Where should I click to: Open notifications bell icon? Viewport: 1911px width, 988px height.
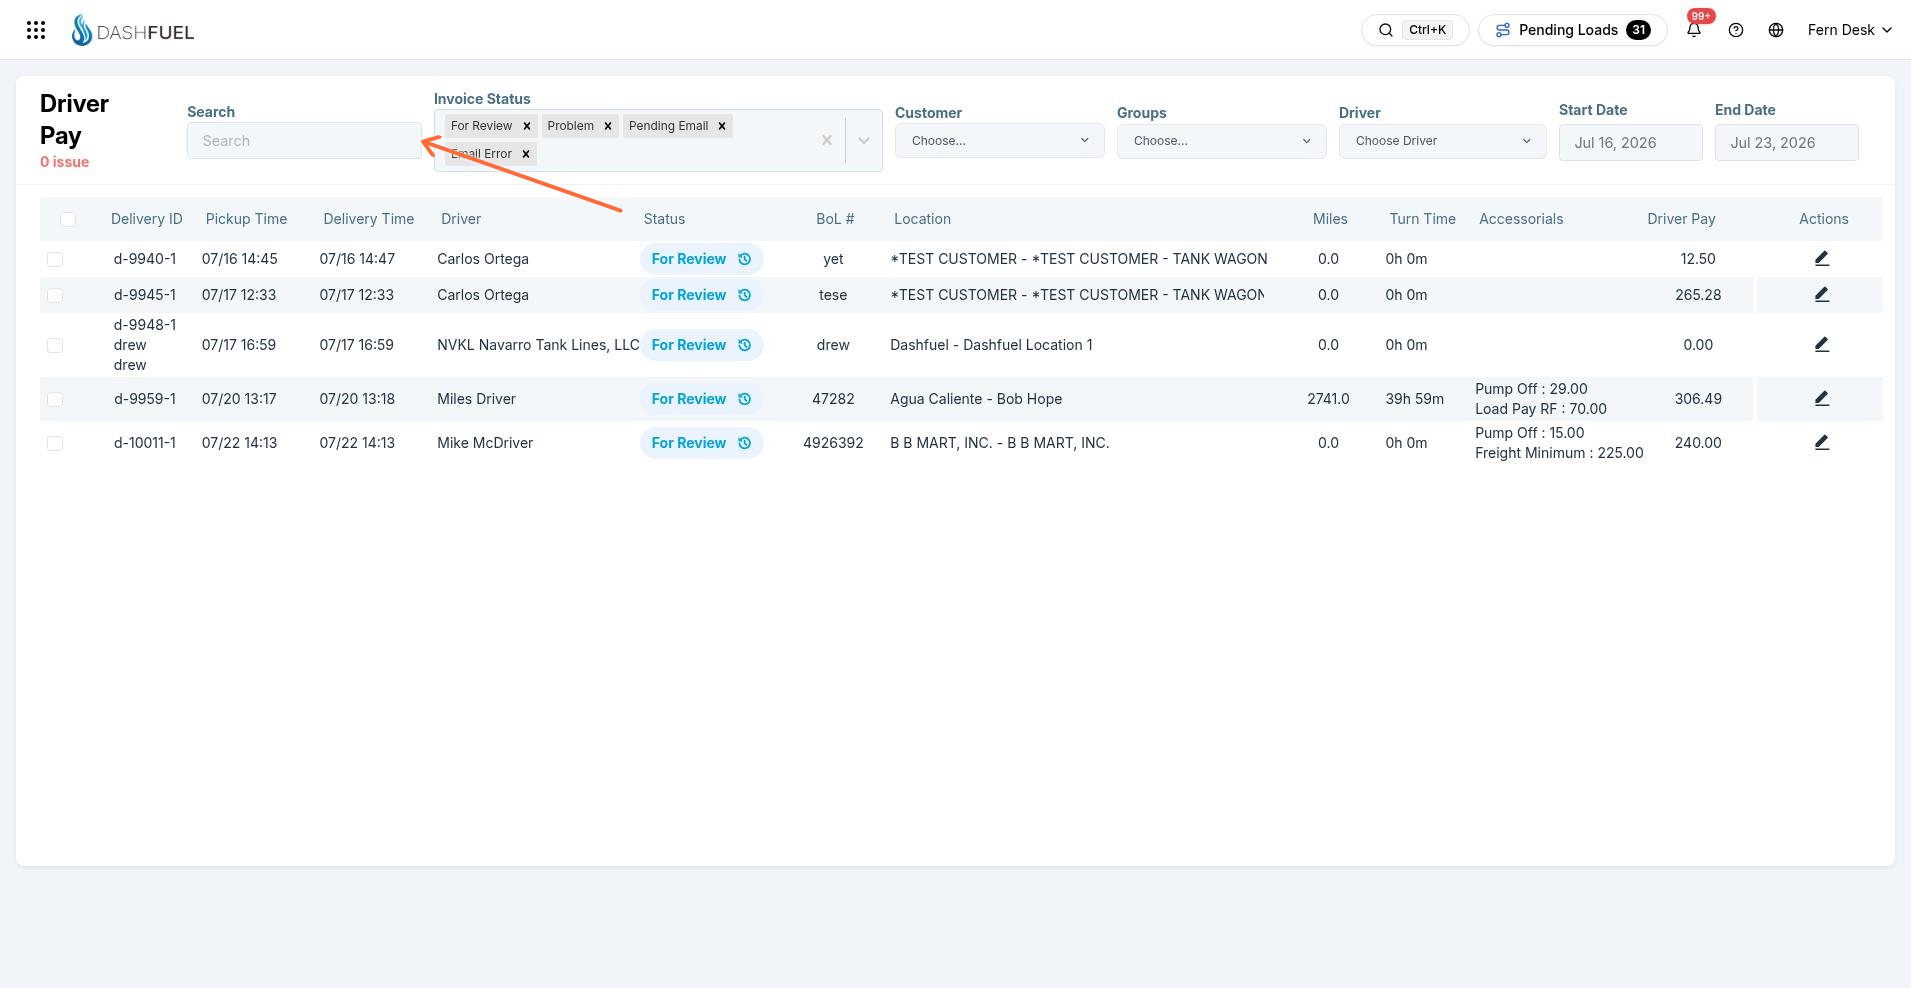pyautogui.click(x=1694, y=30)
